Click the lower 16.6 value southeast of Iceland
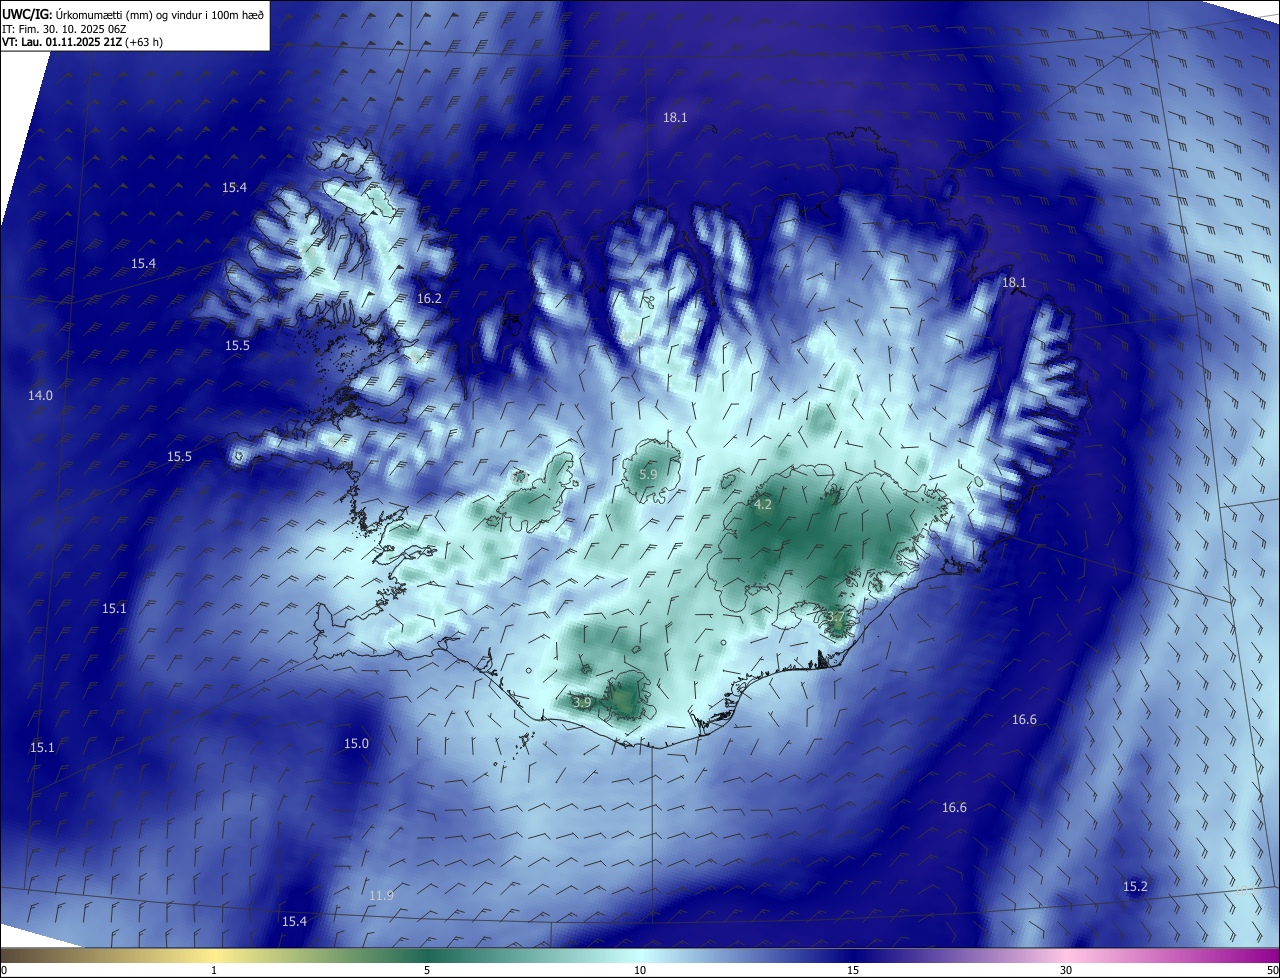1280x978 pixels. tap(954, 807)
